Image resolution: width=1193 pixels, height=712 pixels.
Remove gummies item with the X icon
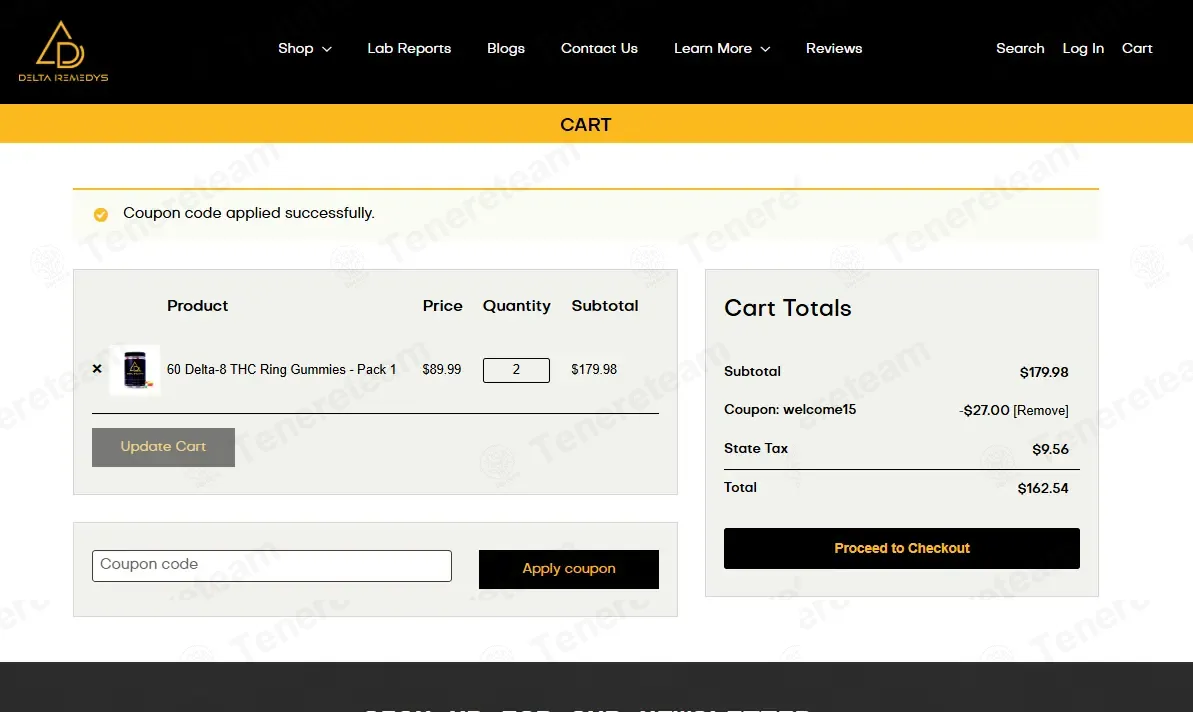pos(97,369)
